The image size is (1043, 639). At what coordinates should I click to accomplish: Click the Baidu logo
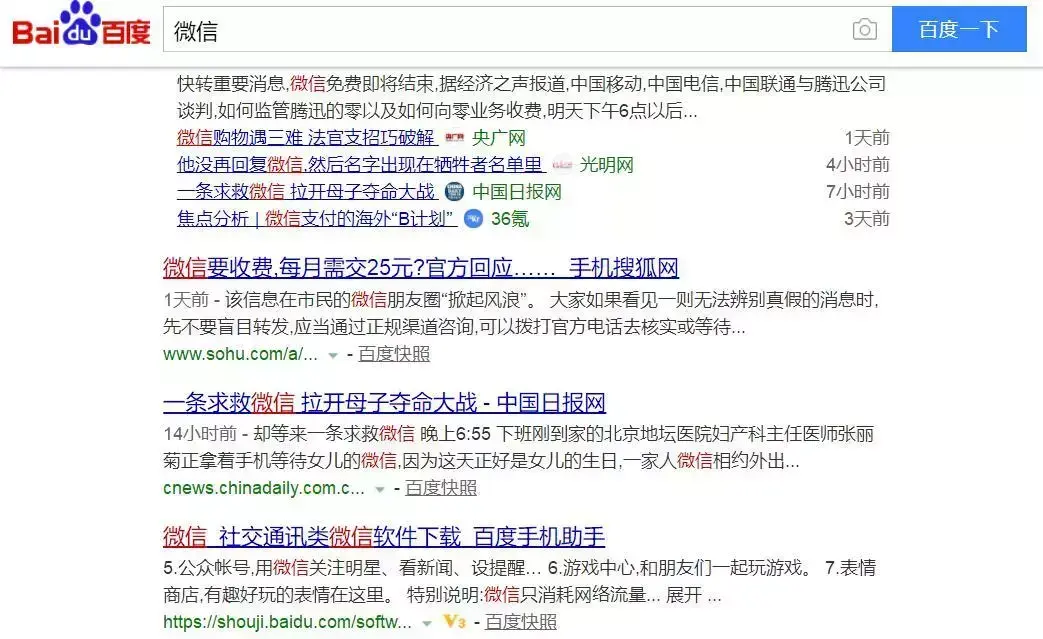pyautogui.click(x=81, y=24)
